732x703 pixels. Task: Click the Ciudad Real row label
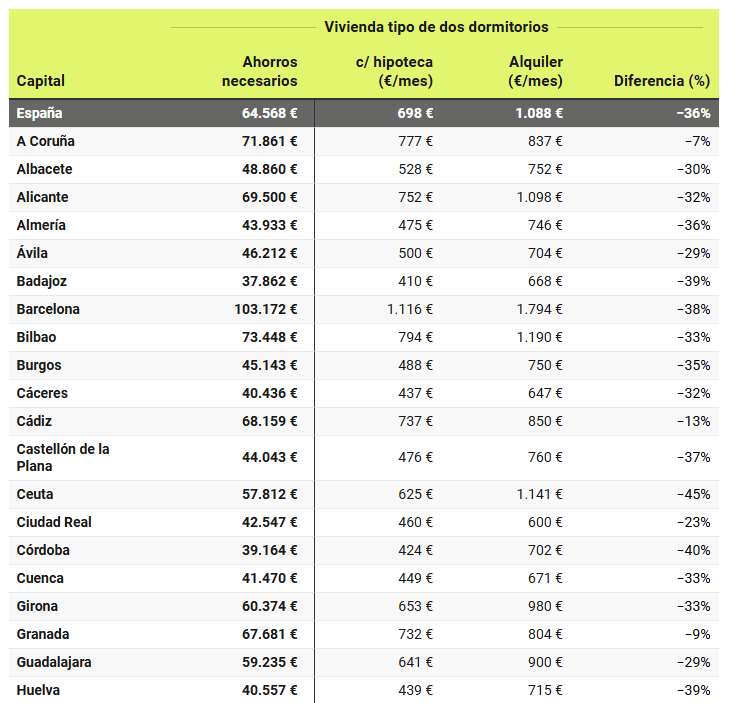pos(55,522)
